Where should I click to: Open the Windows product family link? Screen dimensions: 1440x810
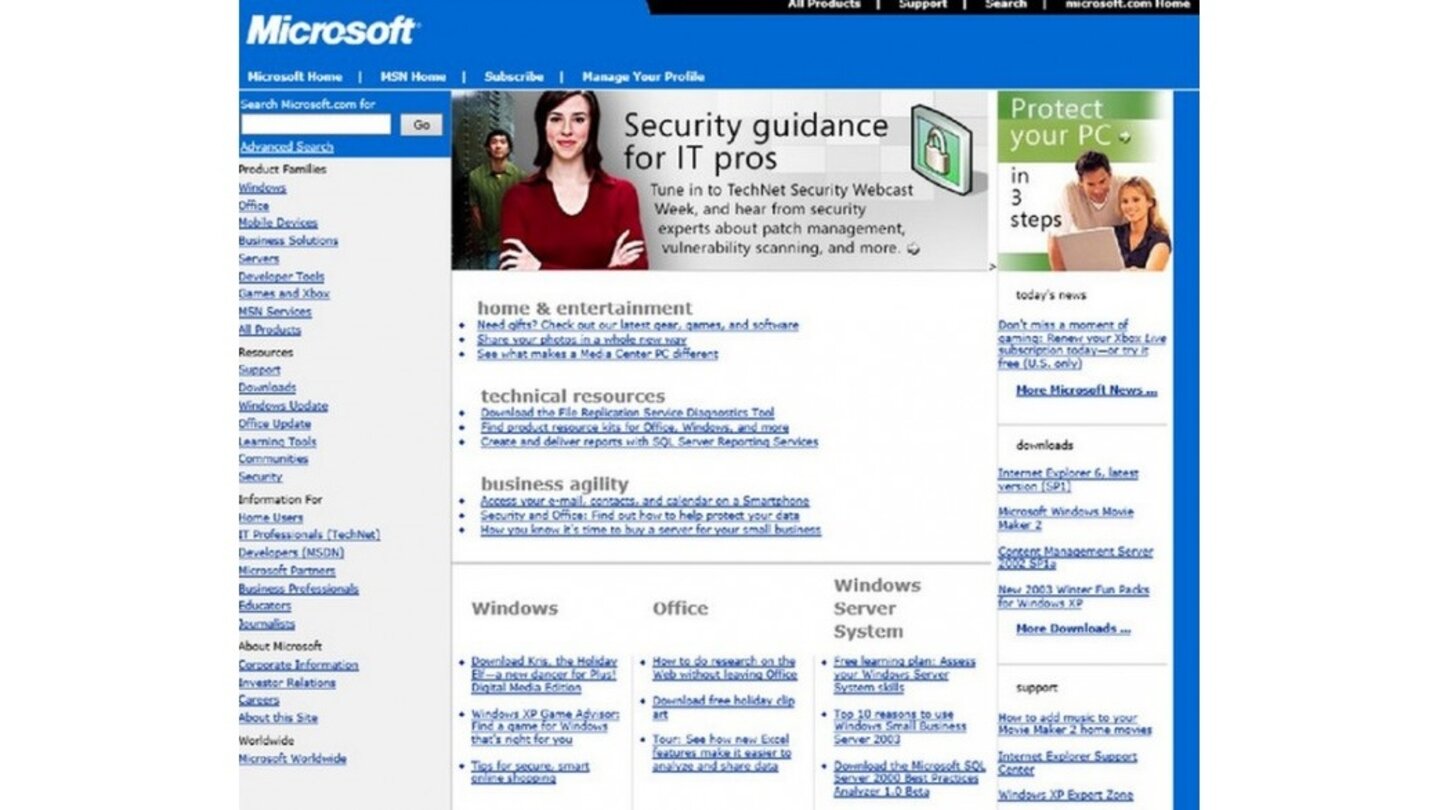262,188
